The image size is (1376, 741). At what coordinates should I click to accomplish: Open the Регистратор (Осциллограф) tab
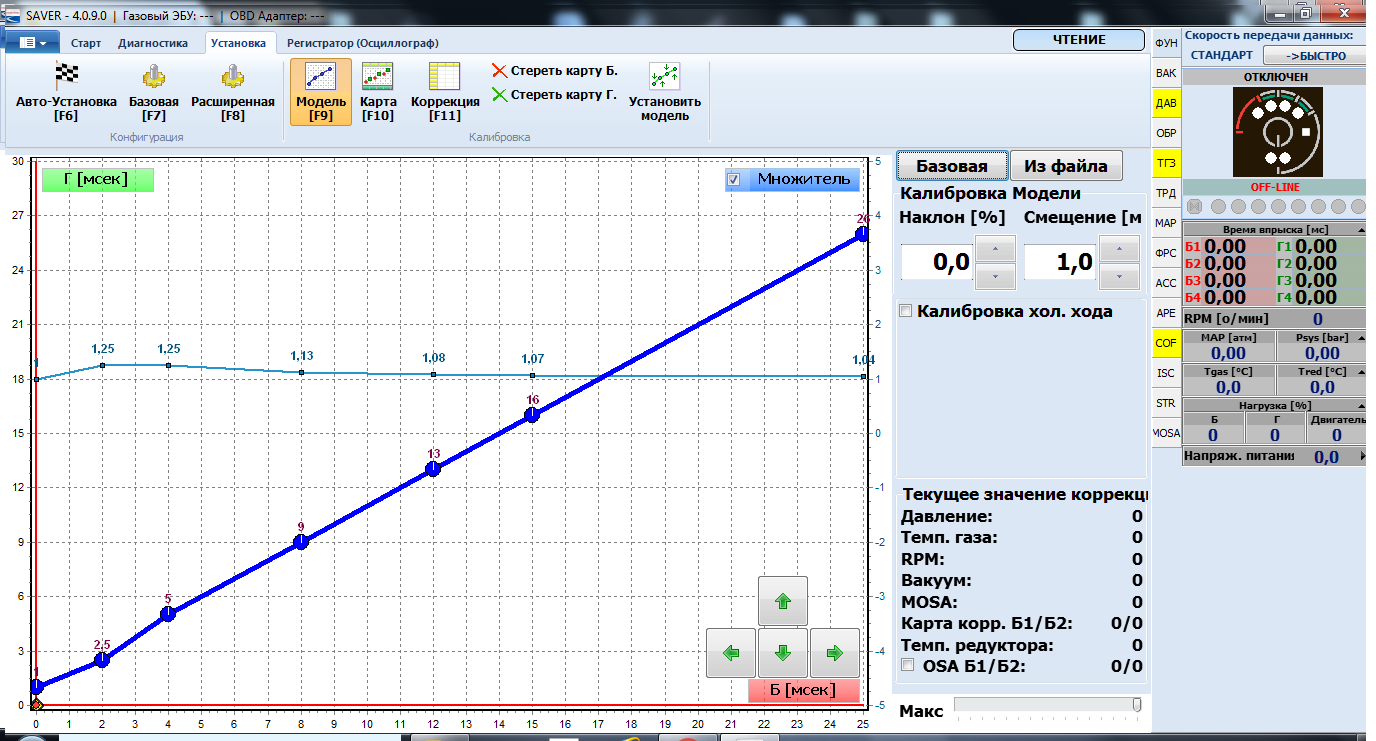click(362, 43)
